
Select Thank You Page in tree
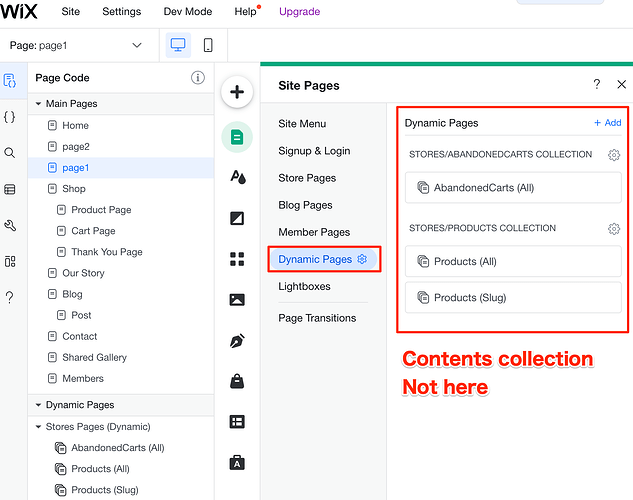121,252
